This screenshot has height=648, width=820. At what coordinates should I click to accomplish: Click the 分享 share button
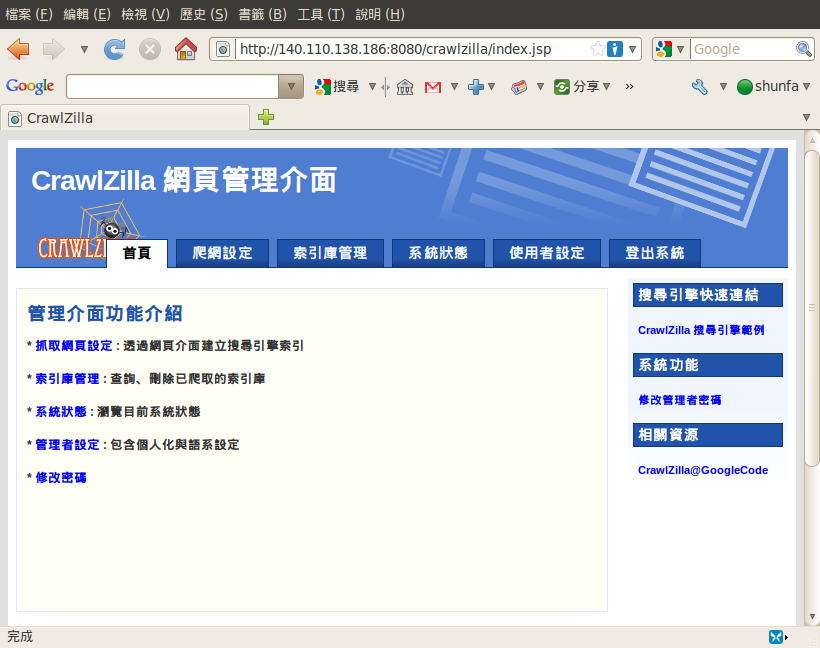pyautogui.click(x=576, y=86)
